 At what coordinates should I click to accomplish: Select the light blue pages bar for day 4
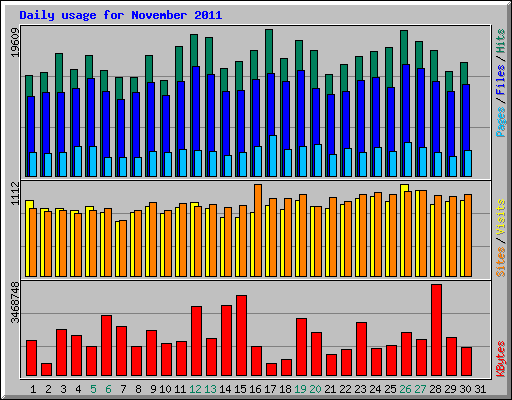pos(78,162)
